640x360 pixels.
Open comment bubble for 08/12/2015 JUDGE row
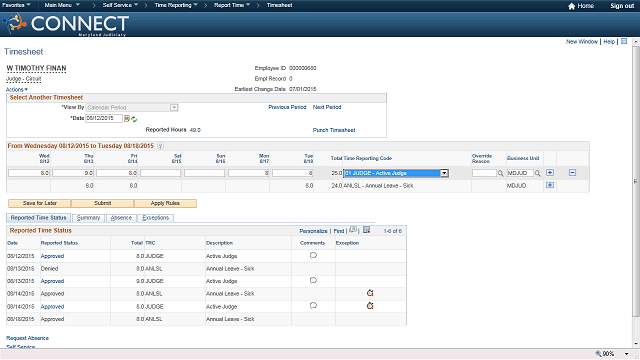[x=313, y=256]
